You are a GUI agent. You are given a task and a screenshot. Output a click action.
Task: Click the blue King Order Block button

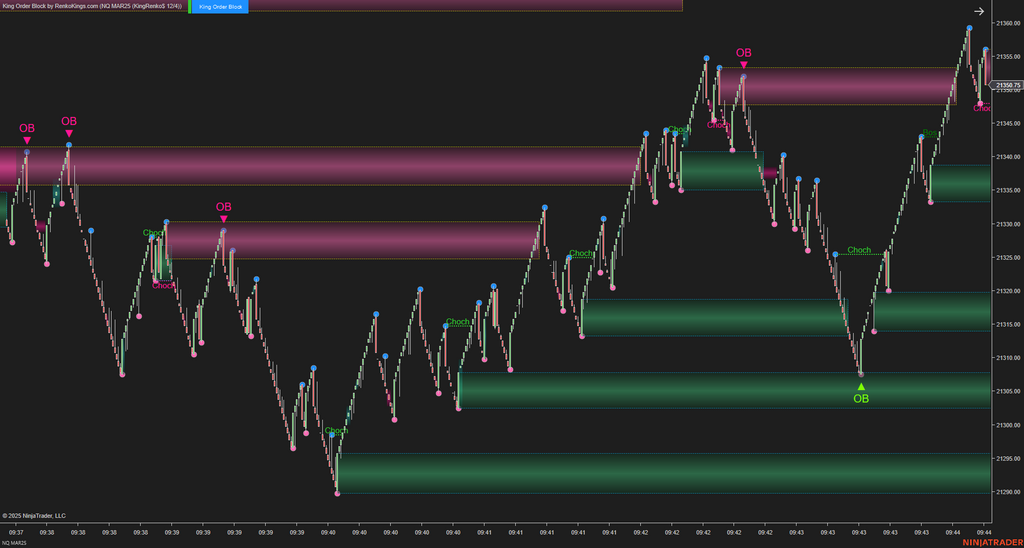219,7
